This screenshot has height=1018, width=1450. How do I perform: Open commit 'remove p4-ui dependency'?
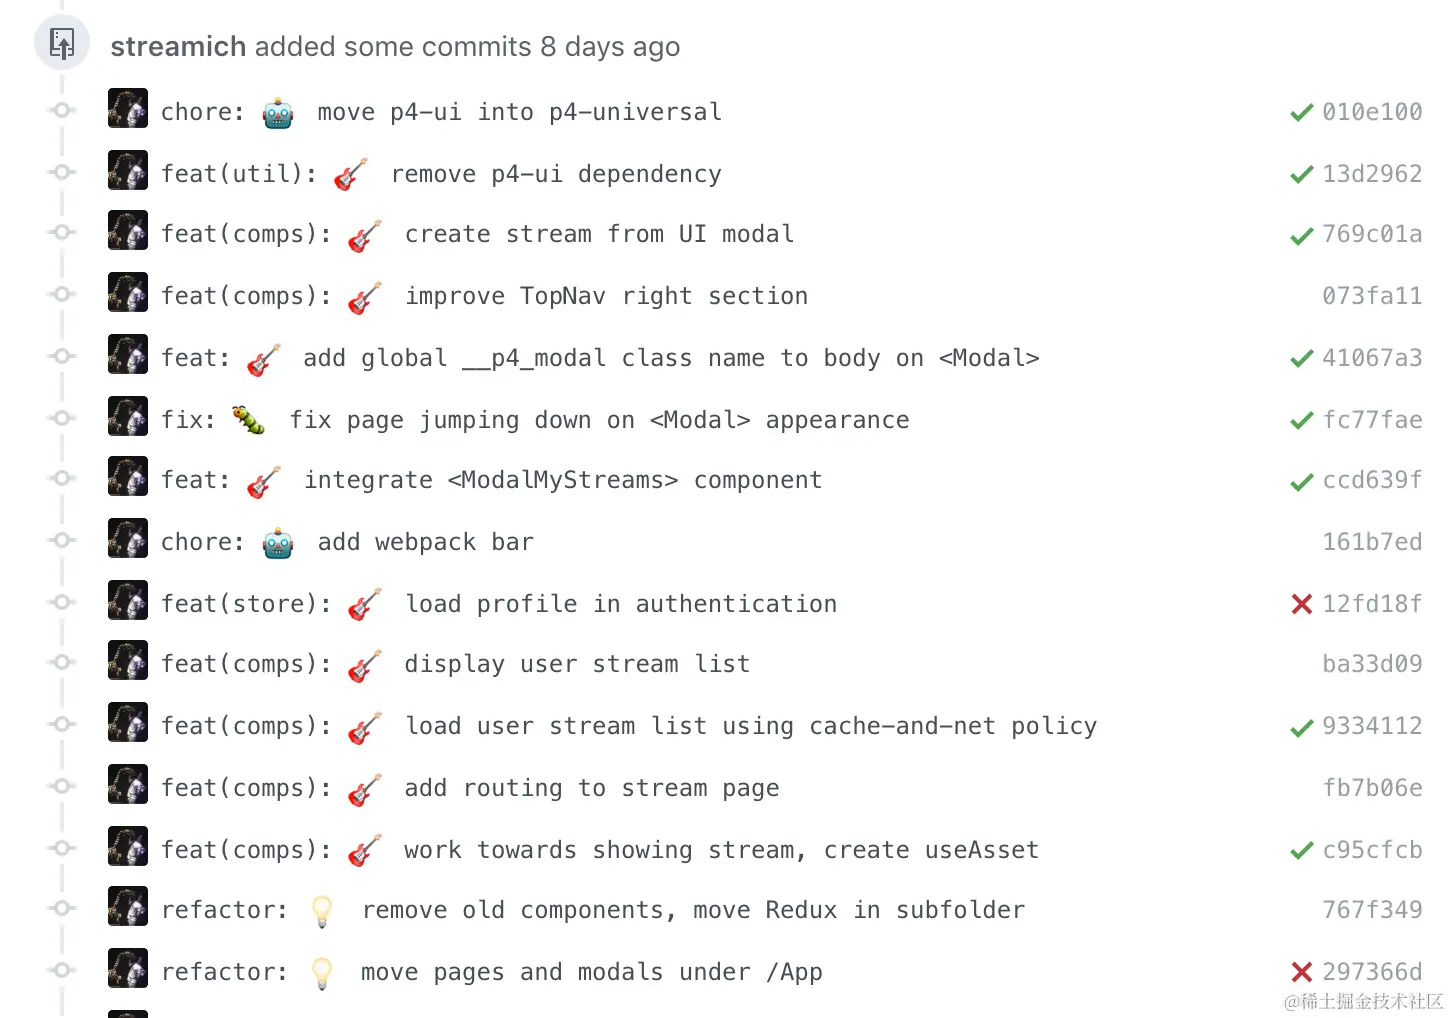[556, 174]
